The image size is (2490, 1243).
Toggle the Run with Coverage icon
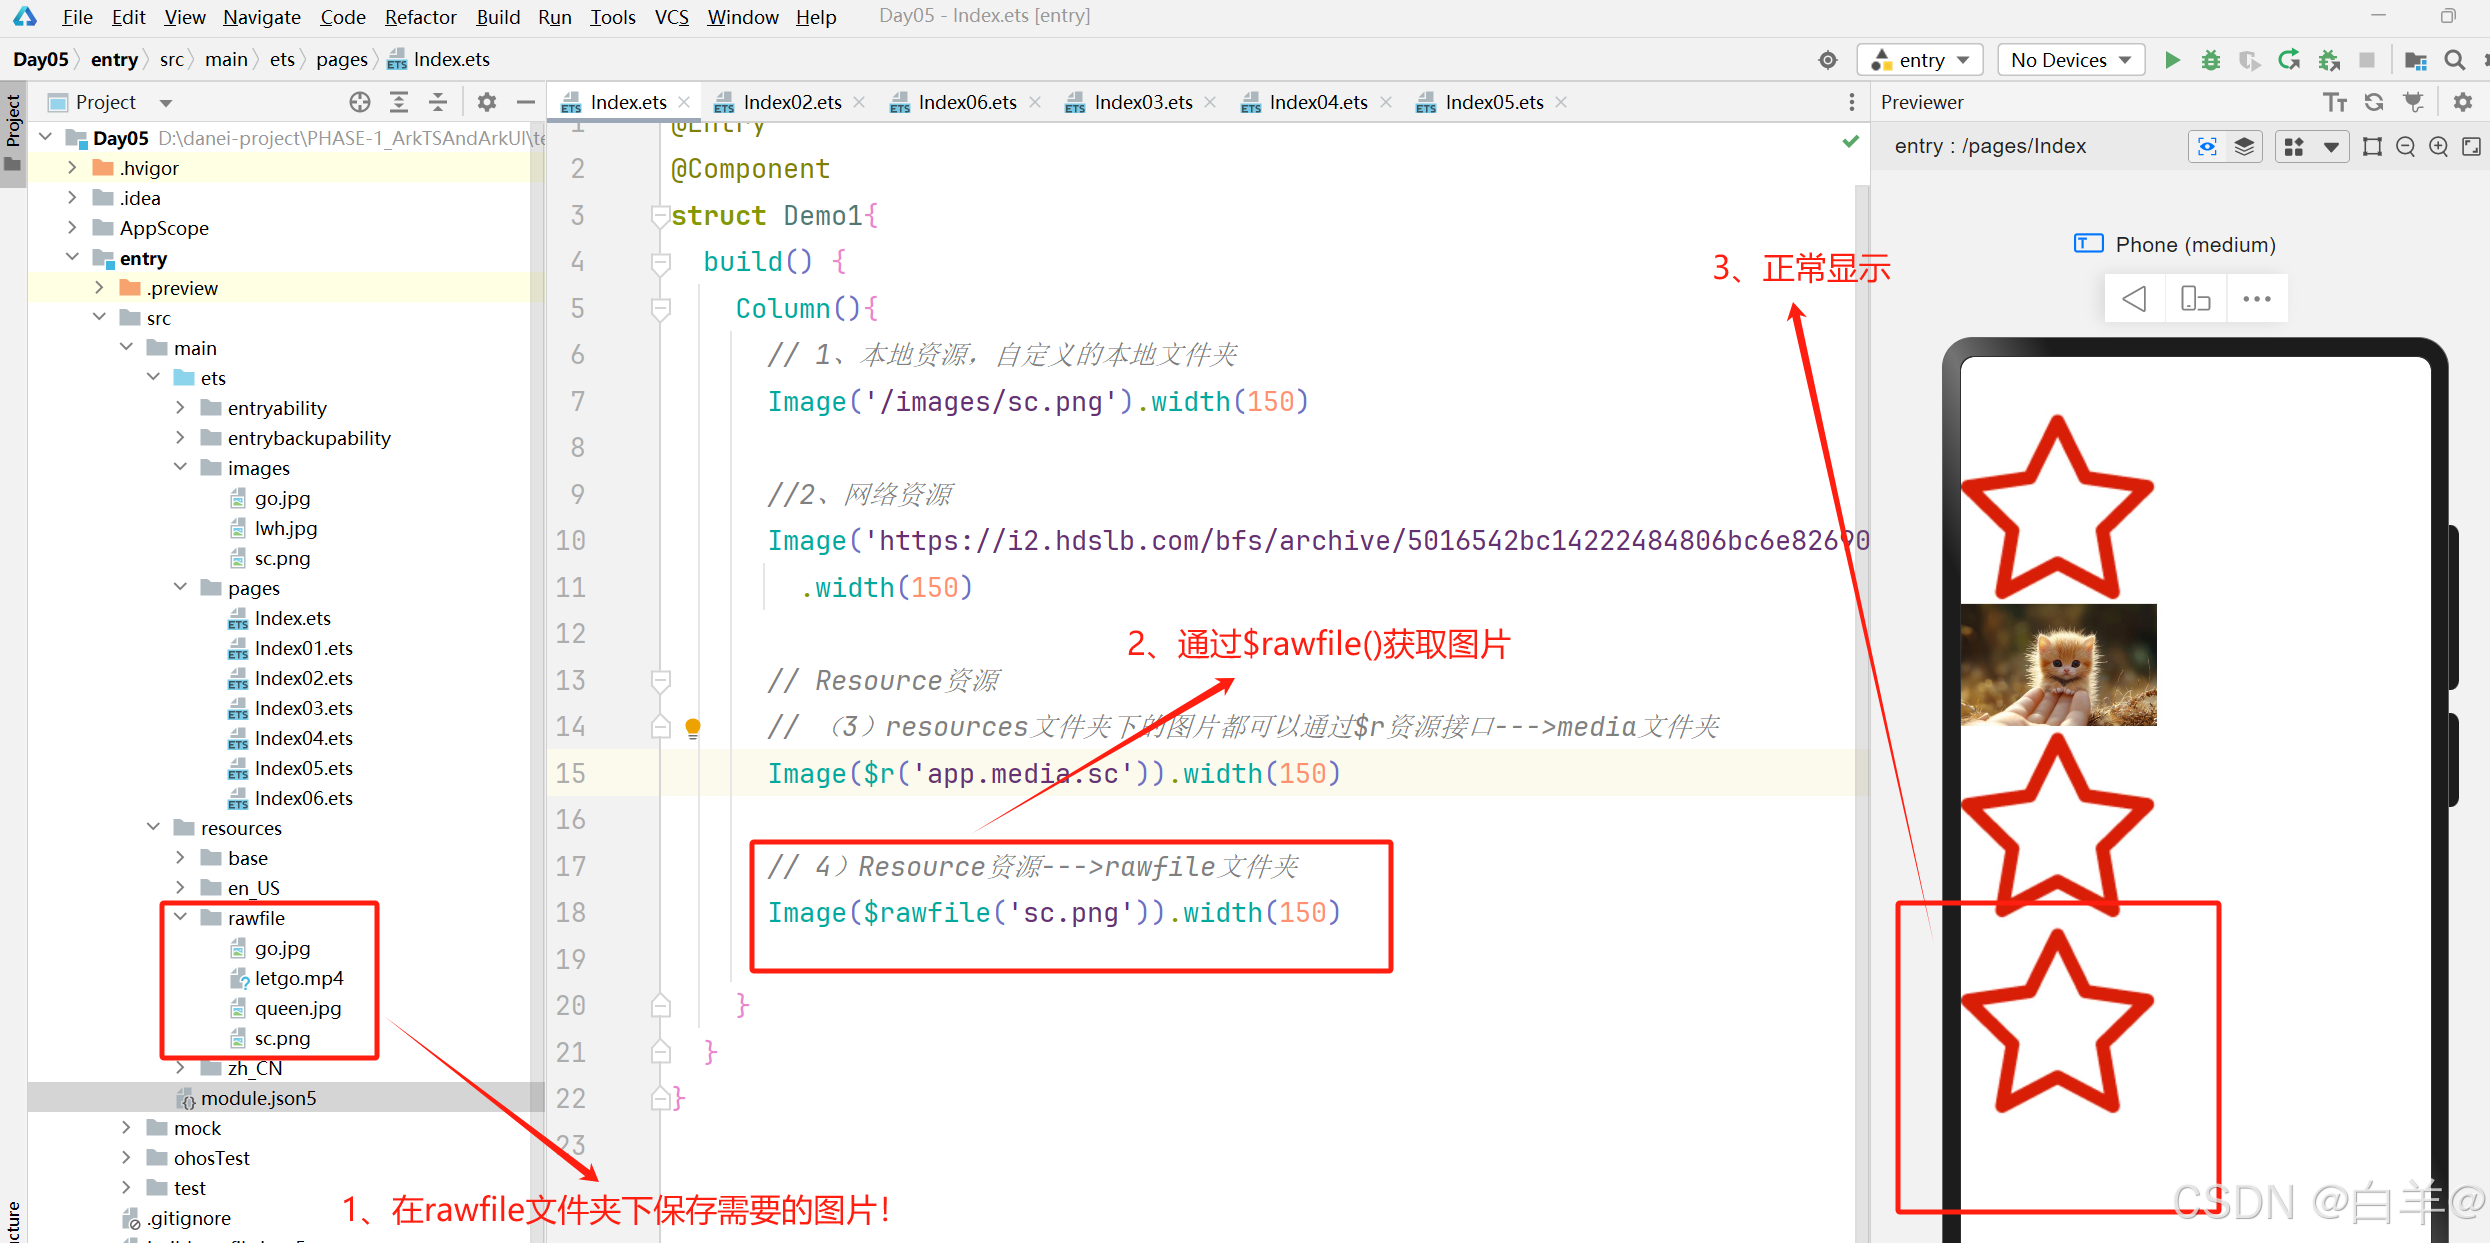pos(2250,60)
